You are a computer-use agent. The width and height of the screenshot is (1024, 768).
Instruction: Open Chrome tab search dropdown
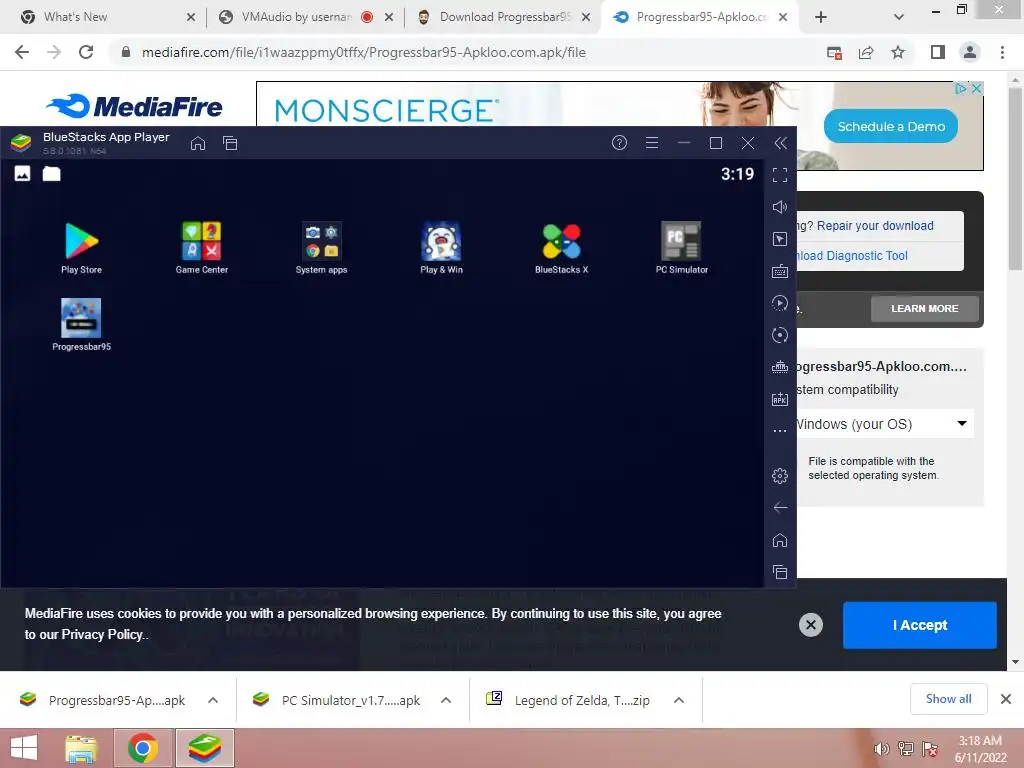(899, 17)
